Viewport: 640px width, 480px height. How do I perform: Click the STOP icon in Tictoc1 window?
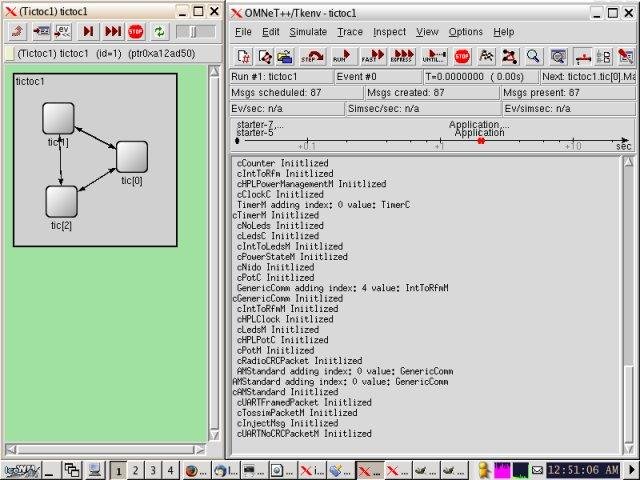[x=136, y=31]
